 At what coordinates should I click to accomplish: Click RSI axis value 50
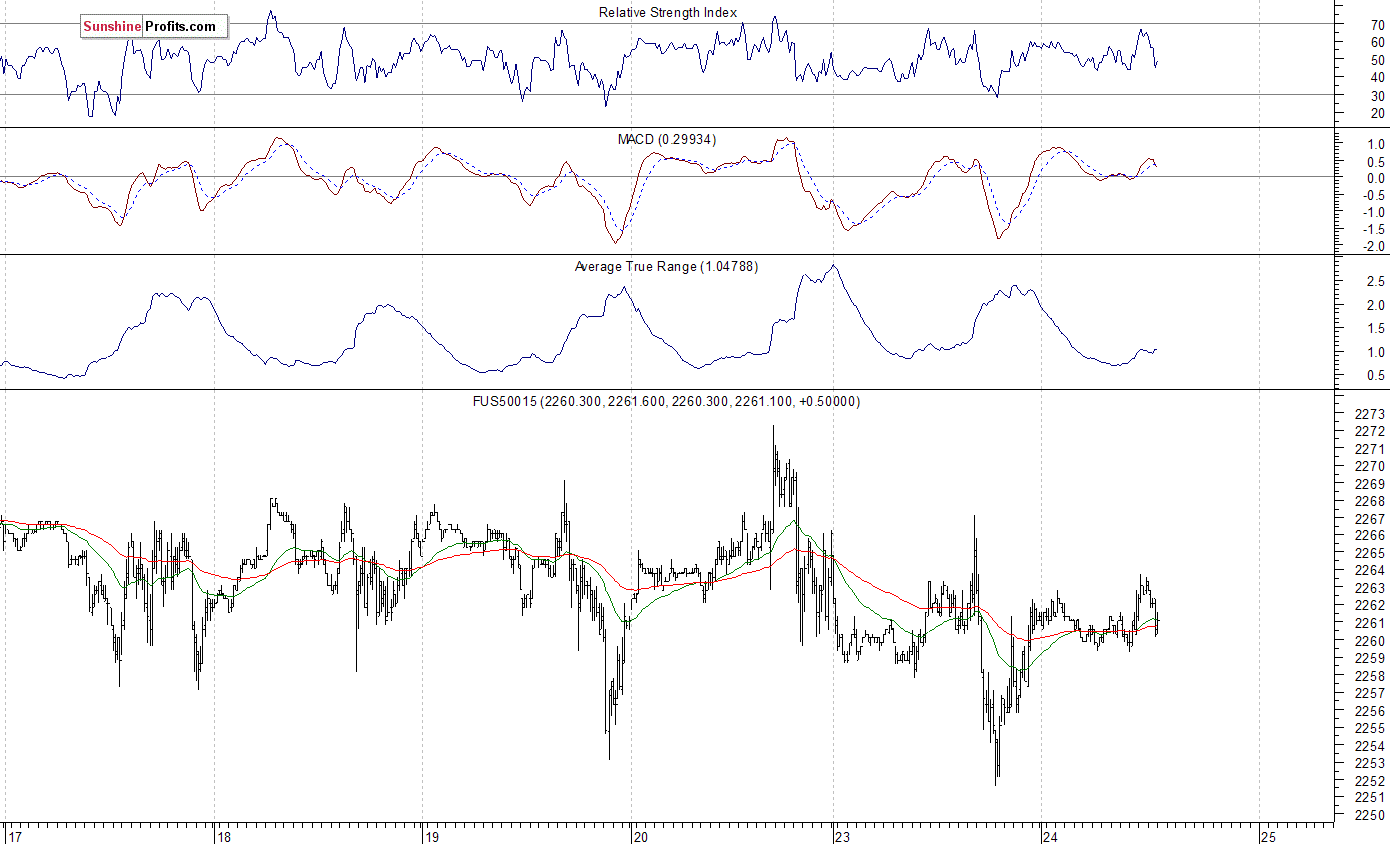coord(1377,60)
